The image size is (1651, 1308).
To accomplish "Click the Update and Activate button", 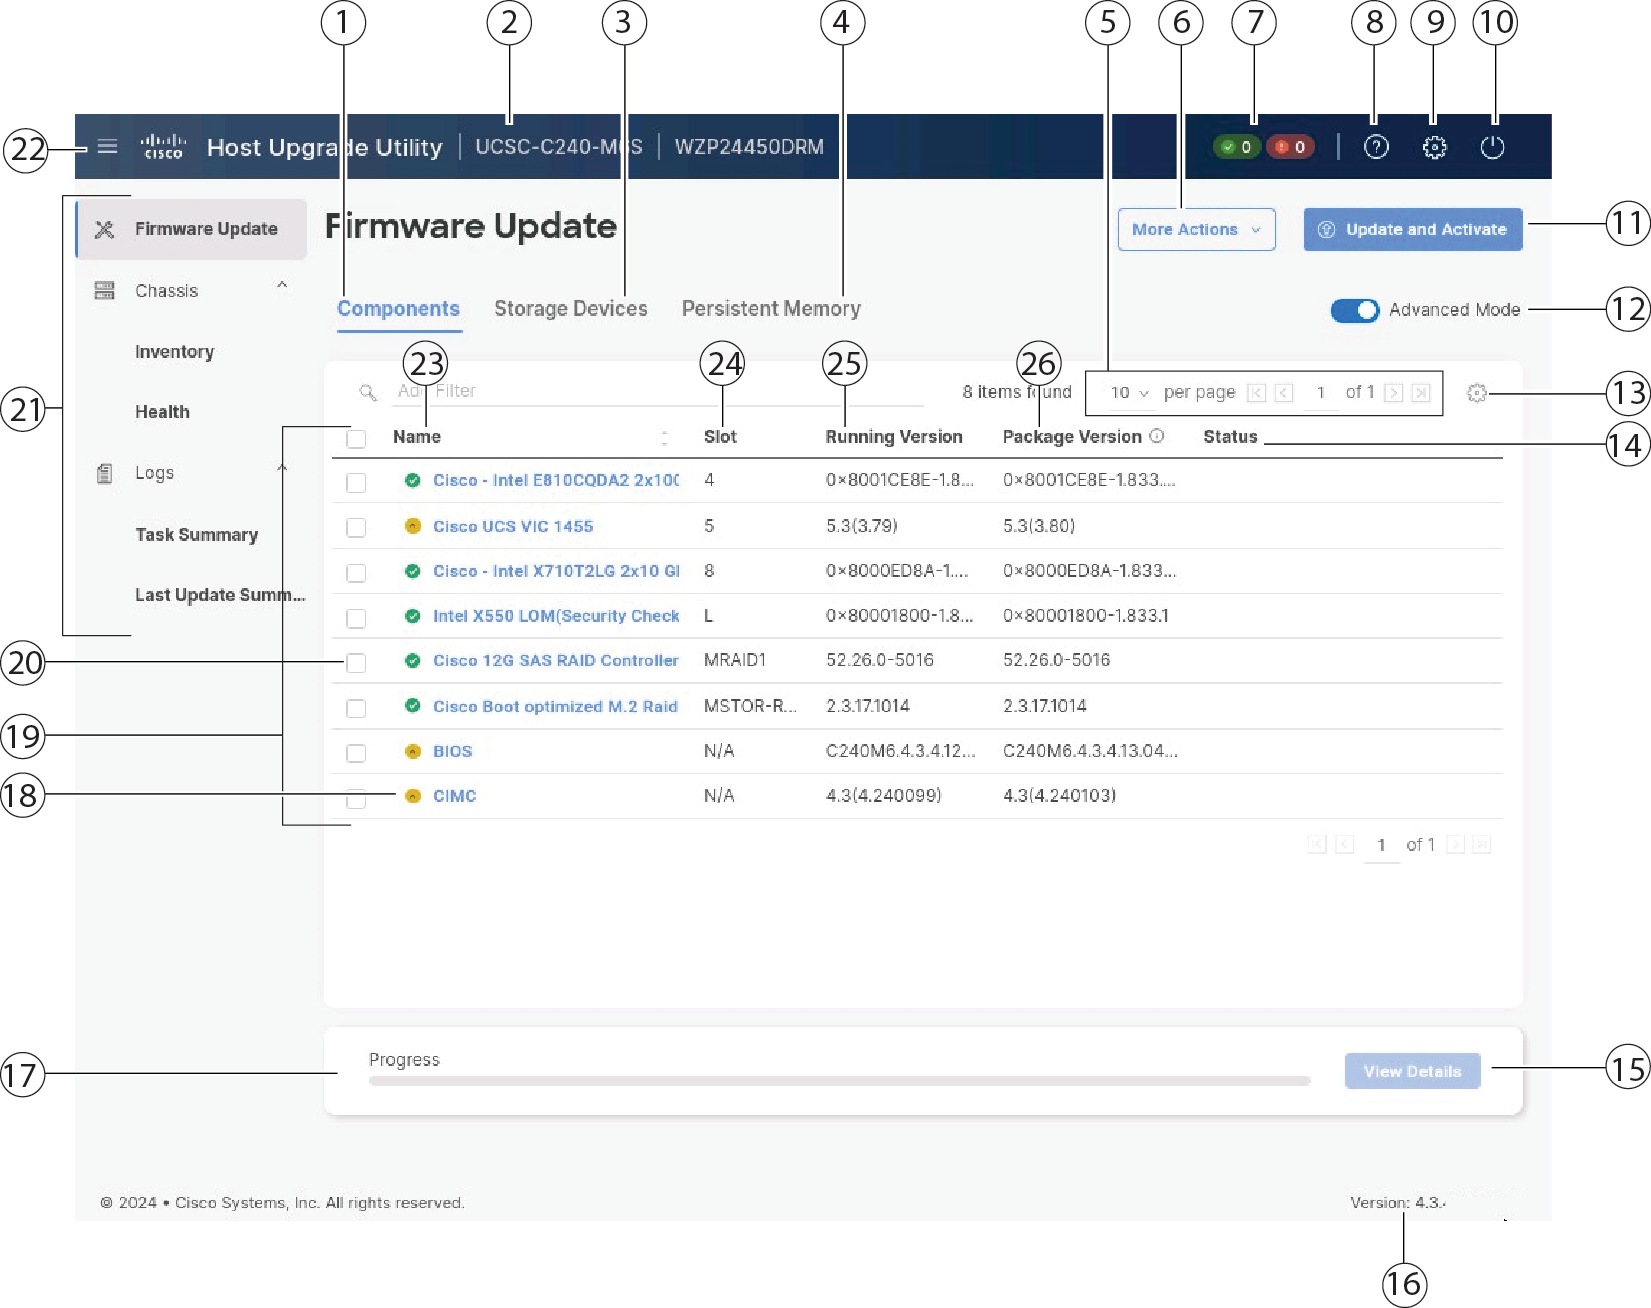I will pos(1412,229).
